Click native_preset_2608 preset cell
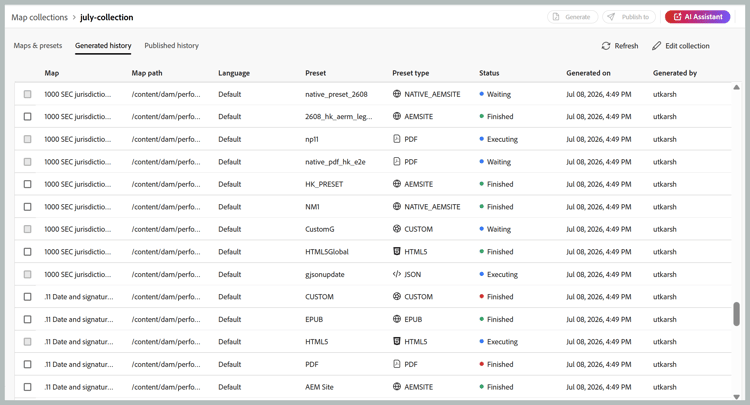The height and width of the screenshot is (405, 750). pos(336,94)
